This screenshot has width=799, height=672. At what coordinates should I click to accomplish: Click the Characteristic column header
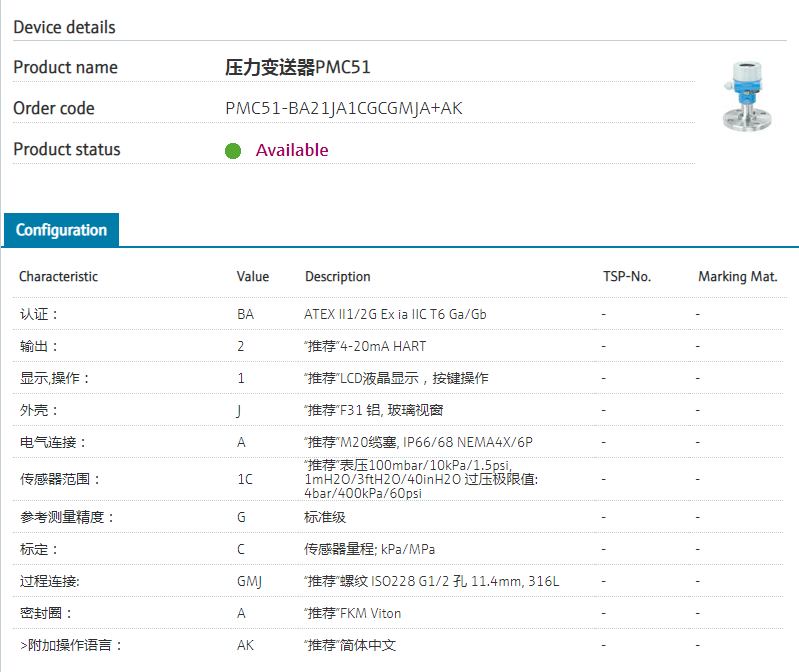(58, 276)
